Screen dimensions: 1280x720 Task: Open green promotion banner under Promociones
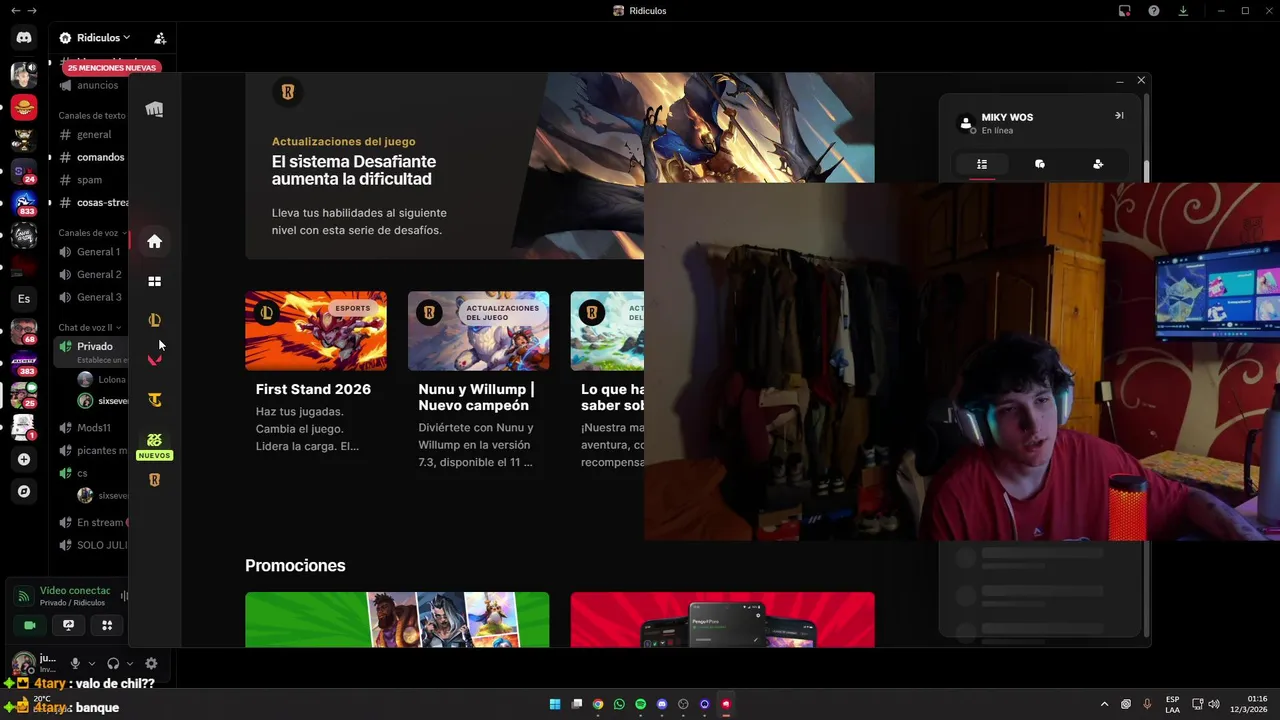tap(397, 620)
